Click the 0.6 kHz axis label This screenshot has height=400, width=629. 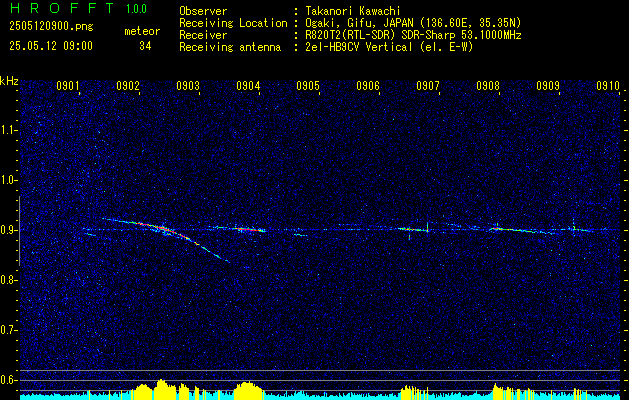coord(8,380)
